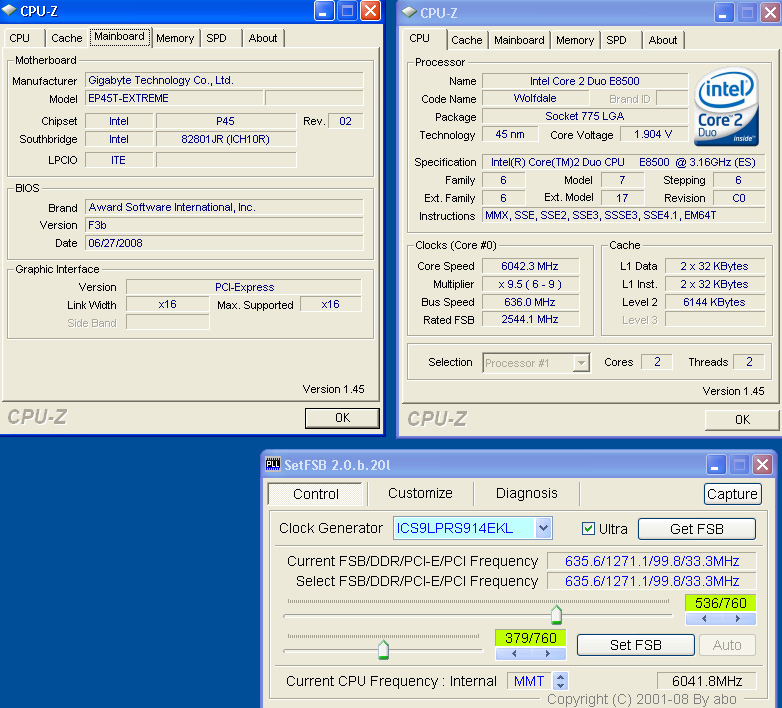Click OK in the right CPU-Z window

click(x=742, y=420)
